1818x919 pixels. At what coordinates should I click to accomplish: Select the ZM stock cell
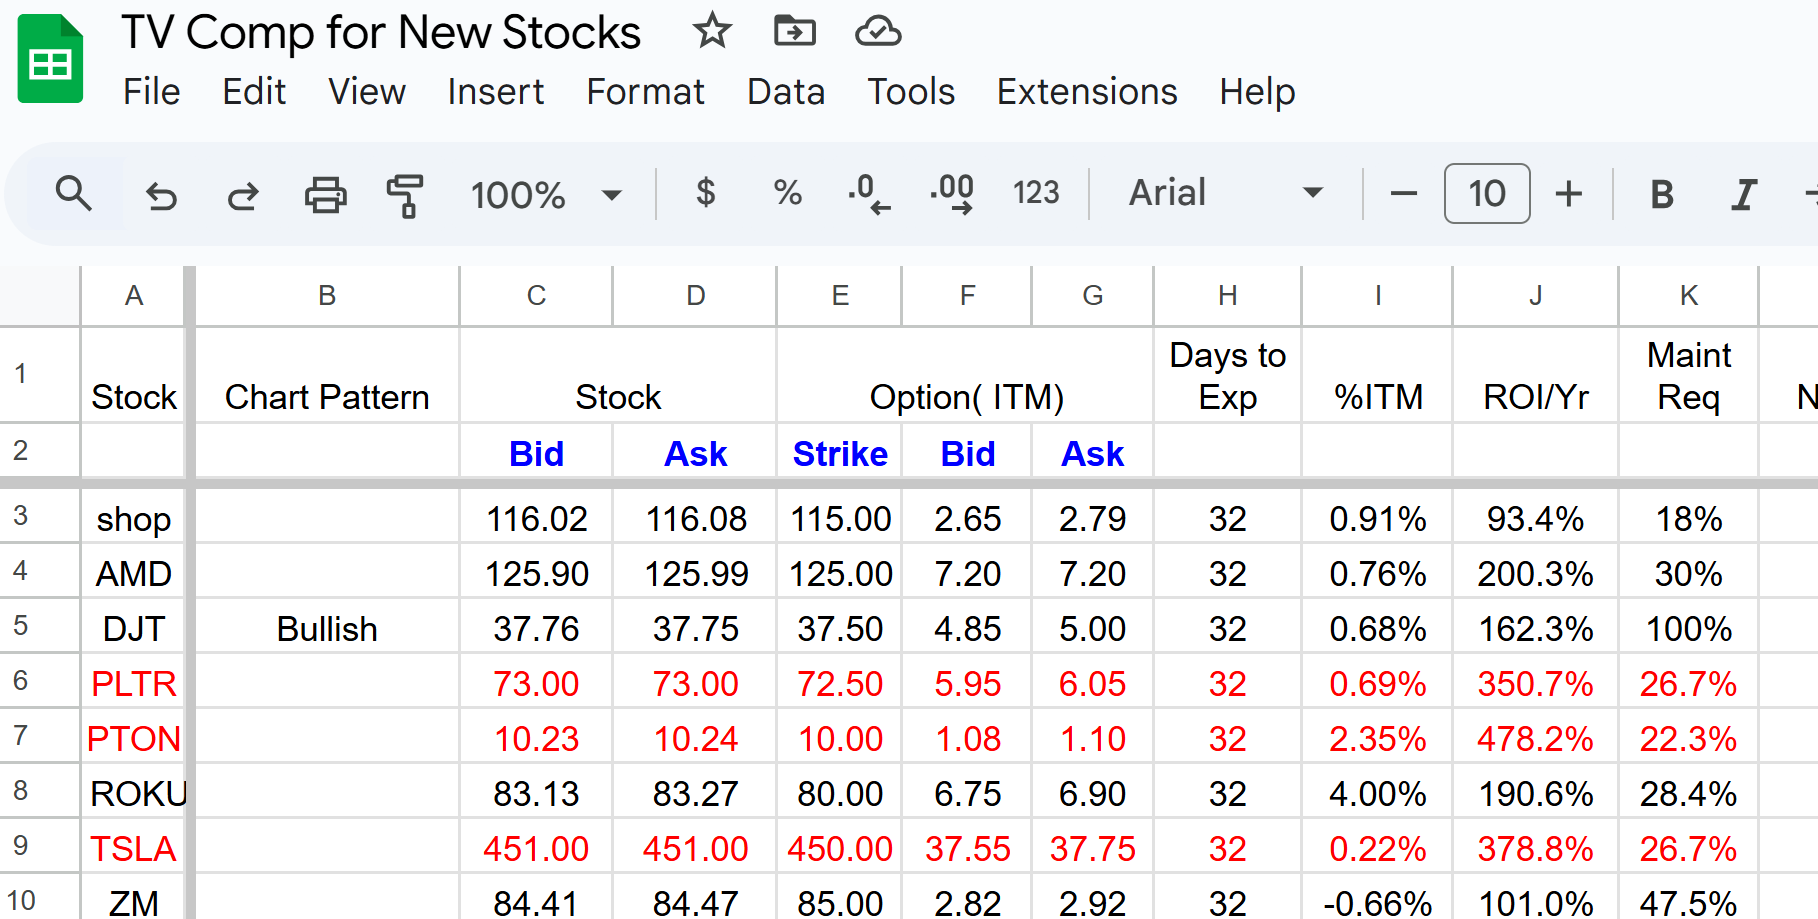[133, 898]
